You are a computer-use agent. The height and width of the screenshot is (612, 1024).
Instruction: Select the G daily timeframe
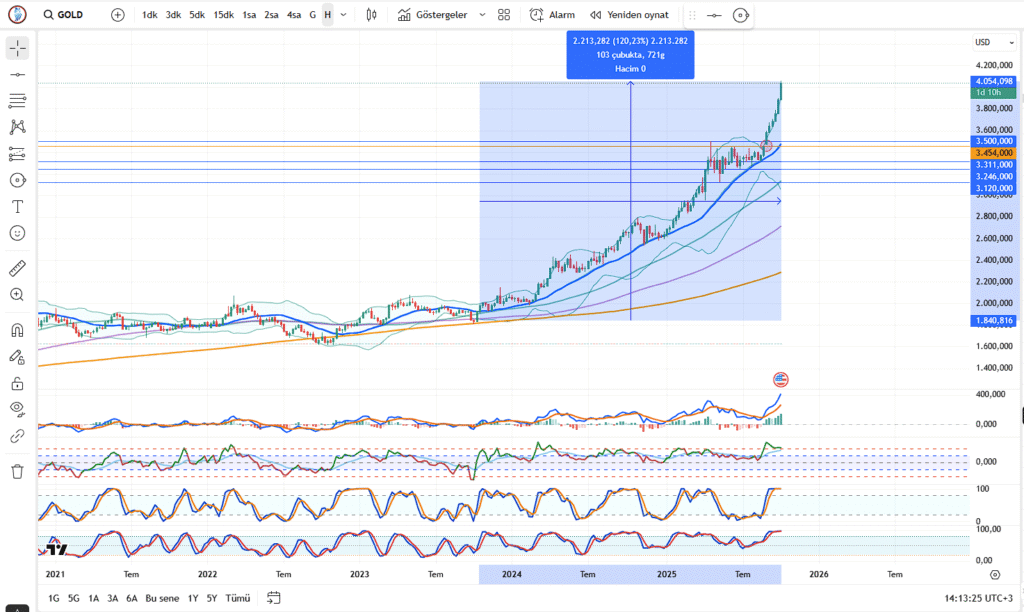point(313,15)
